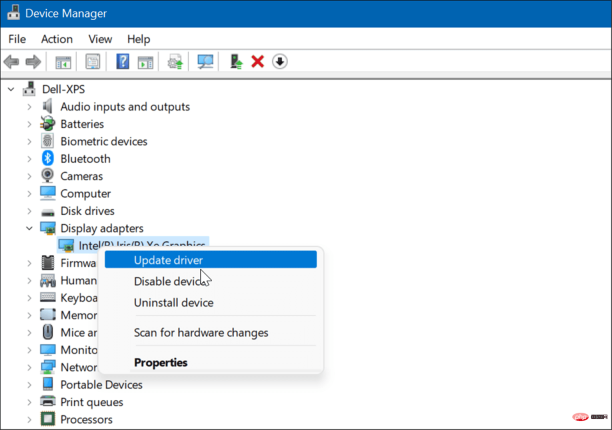Select the Audio inputs and outputs label
Viewport: 612px width, 430px height.
click(125, 107)
